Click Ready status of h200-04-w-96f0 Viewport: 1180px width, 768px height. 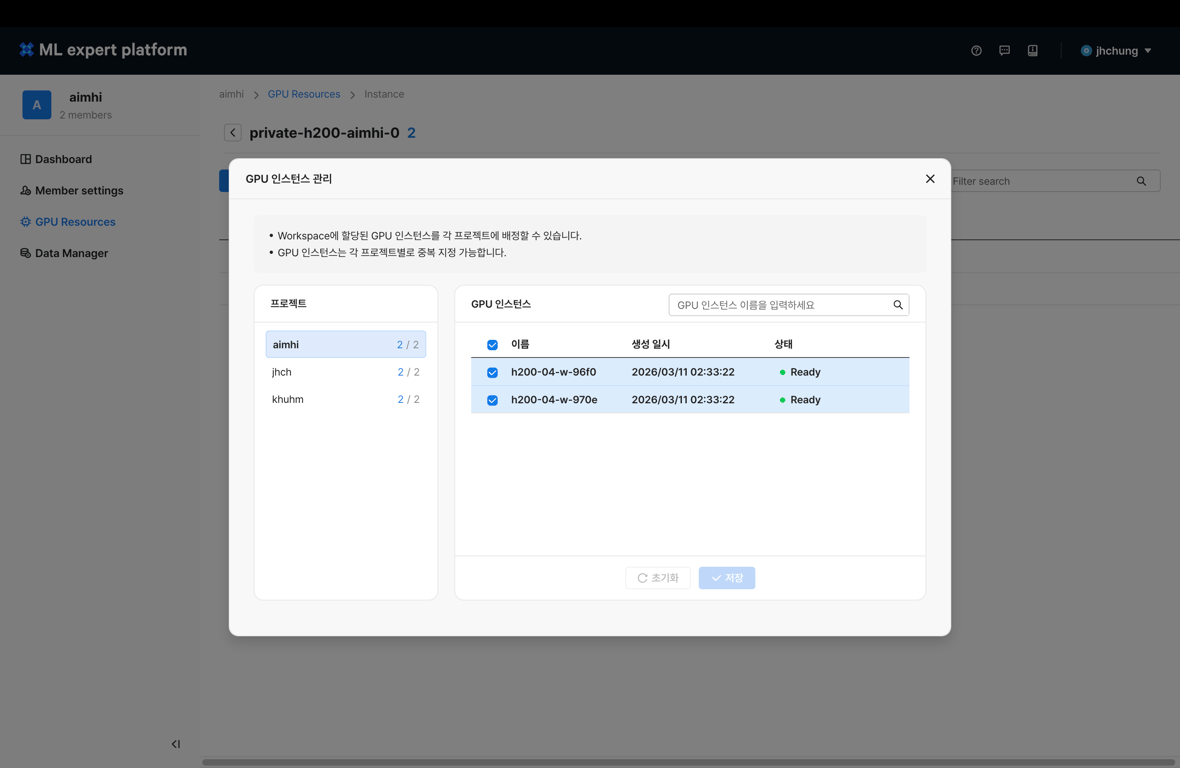(x=800, y=372)
